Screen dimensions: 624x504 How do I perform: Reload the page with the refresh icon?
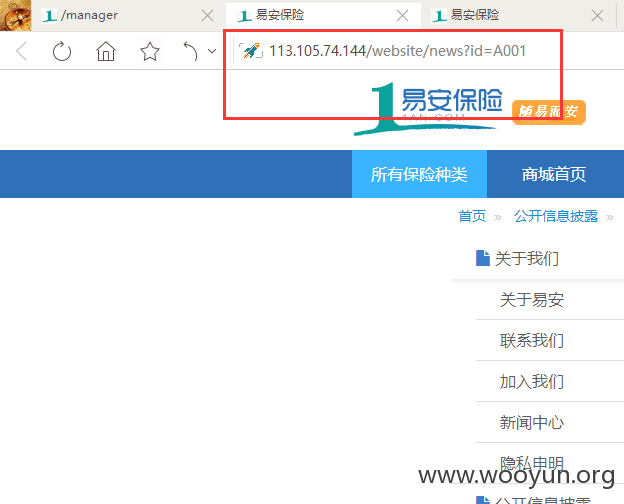tap(62, 51)
